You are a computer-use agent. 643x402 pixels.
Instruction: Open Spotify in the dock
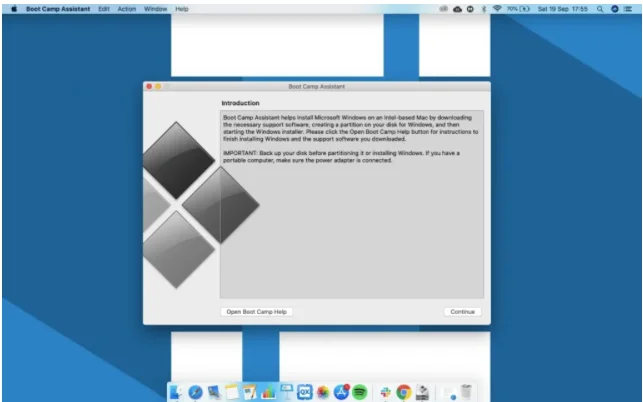tap(360, 391)
